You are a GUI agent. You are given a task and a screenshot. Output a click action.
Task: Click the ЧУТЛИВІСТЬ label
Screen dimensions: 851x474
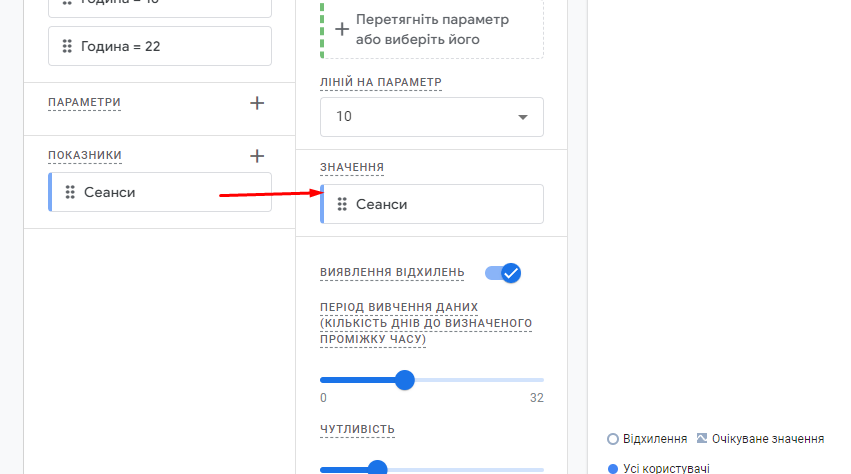[x=357, y=430]
